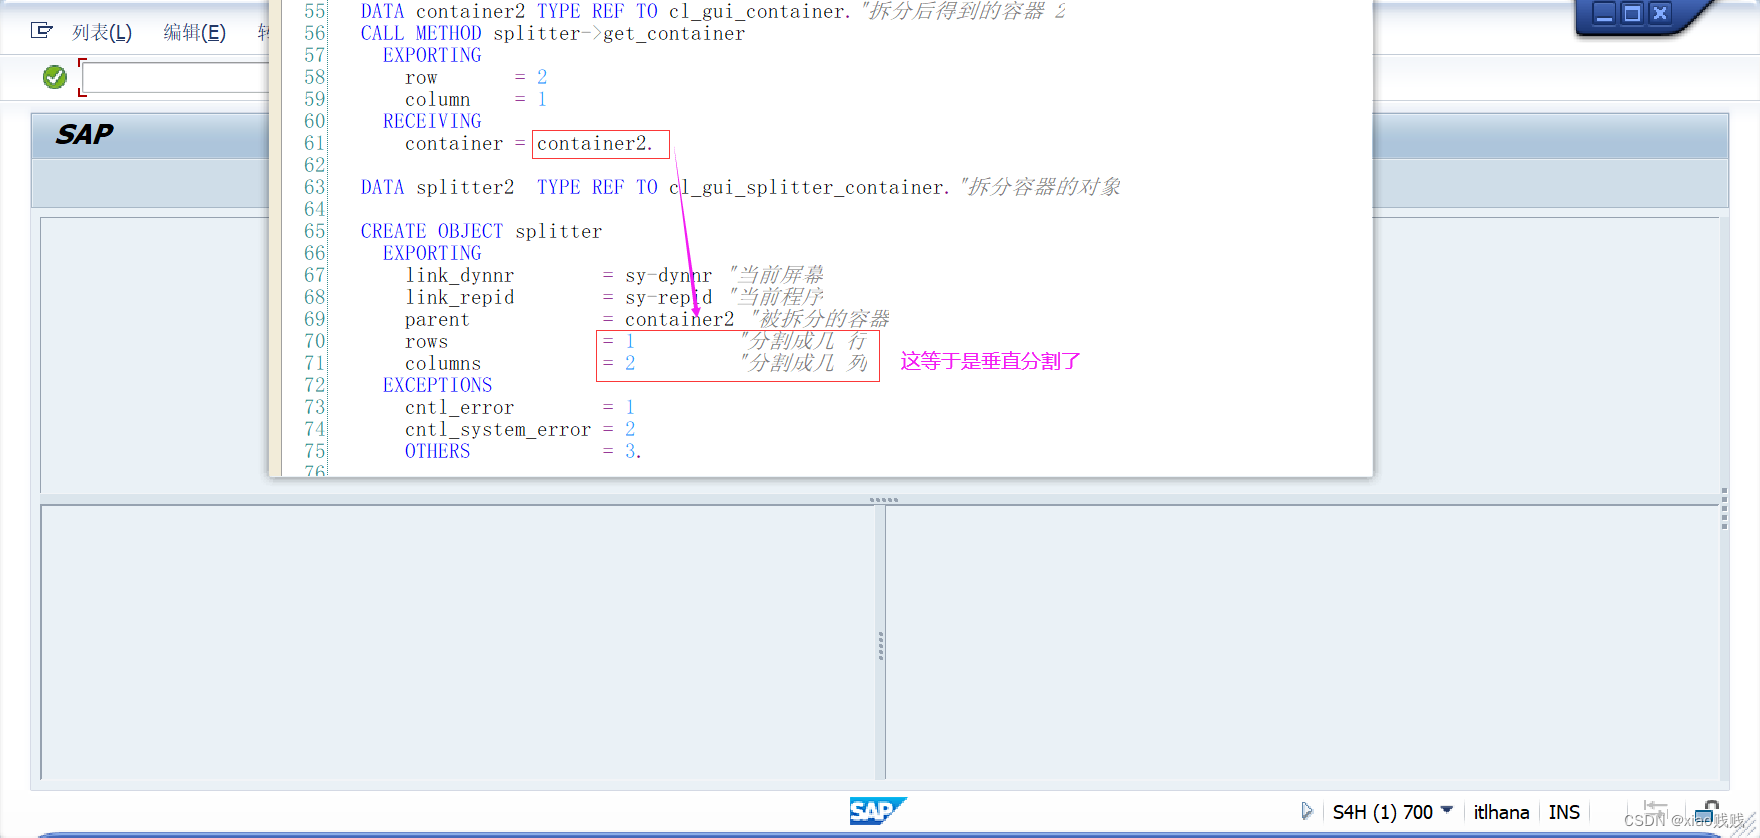The height and width of the screenshot is (838, 1760).
Task: Click the green Enter checkmark icon
Action: click(55, 77)
